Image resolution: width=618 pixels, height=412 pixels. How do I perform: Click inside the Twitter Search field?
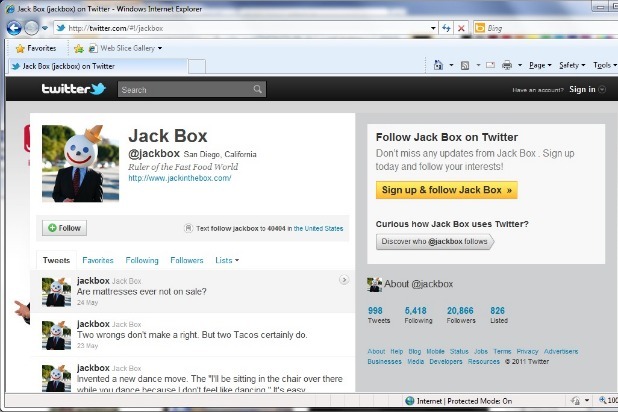point(185,90)
